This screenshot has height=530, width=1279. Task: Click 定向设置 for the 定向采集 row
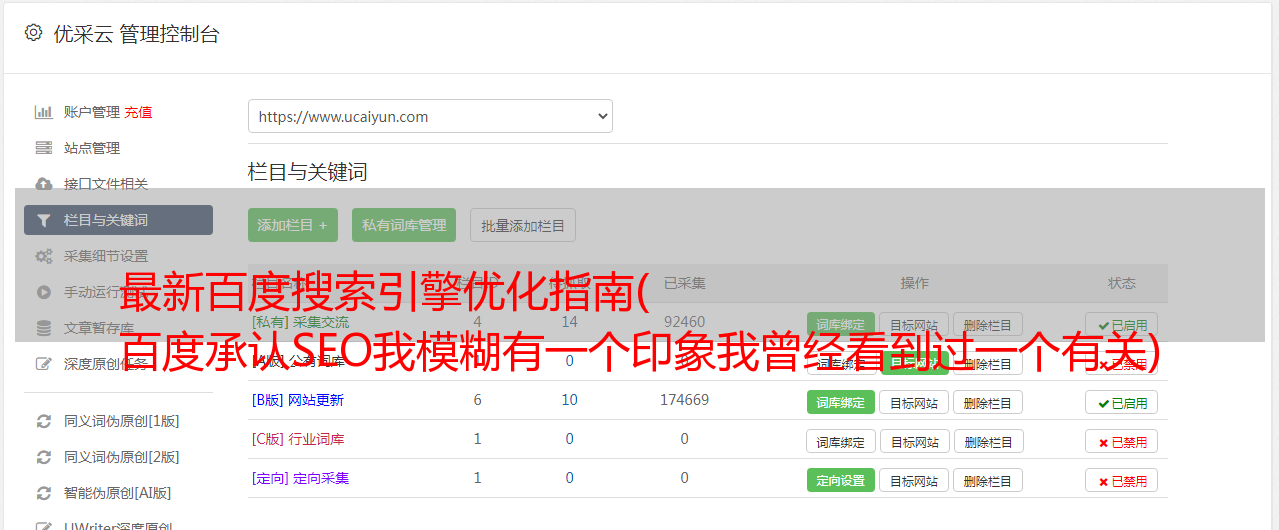pos(841,480)
